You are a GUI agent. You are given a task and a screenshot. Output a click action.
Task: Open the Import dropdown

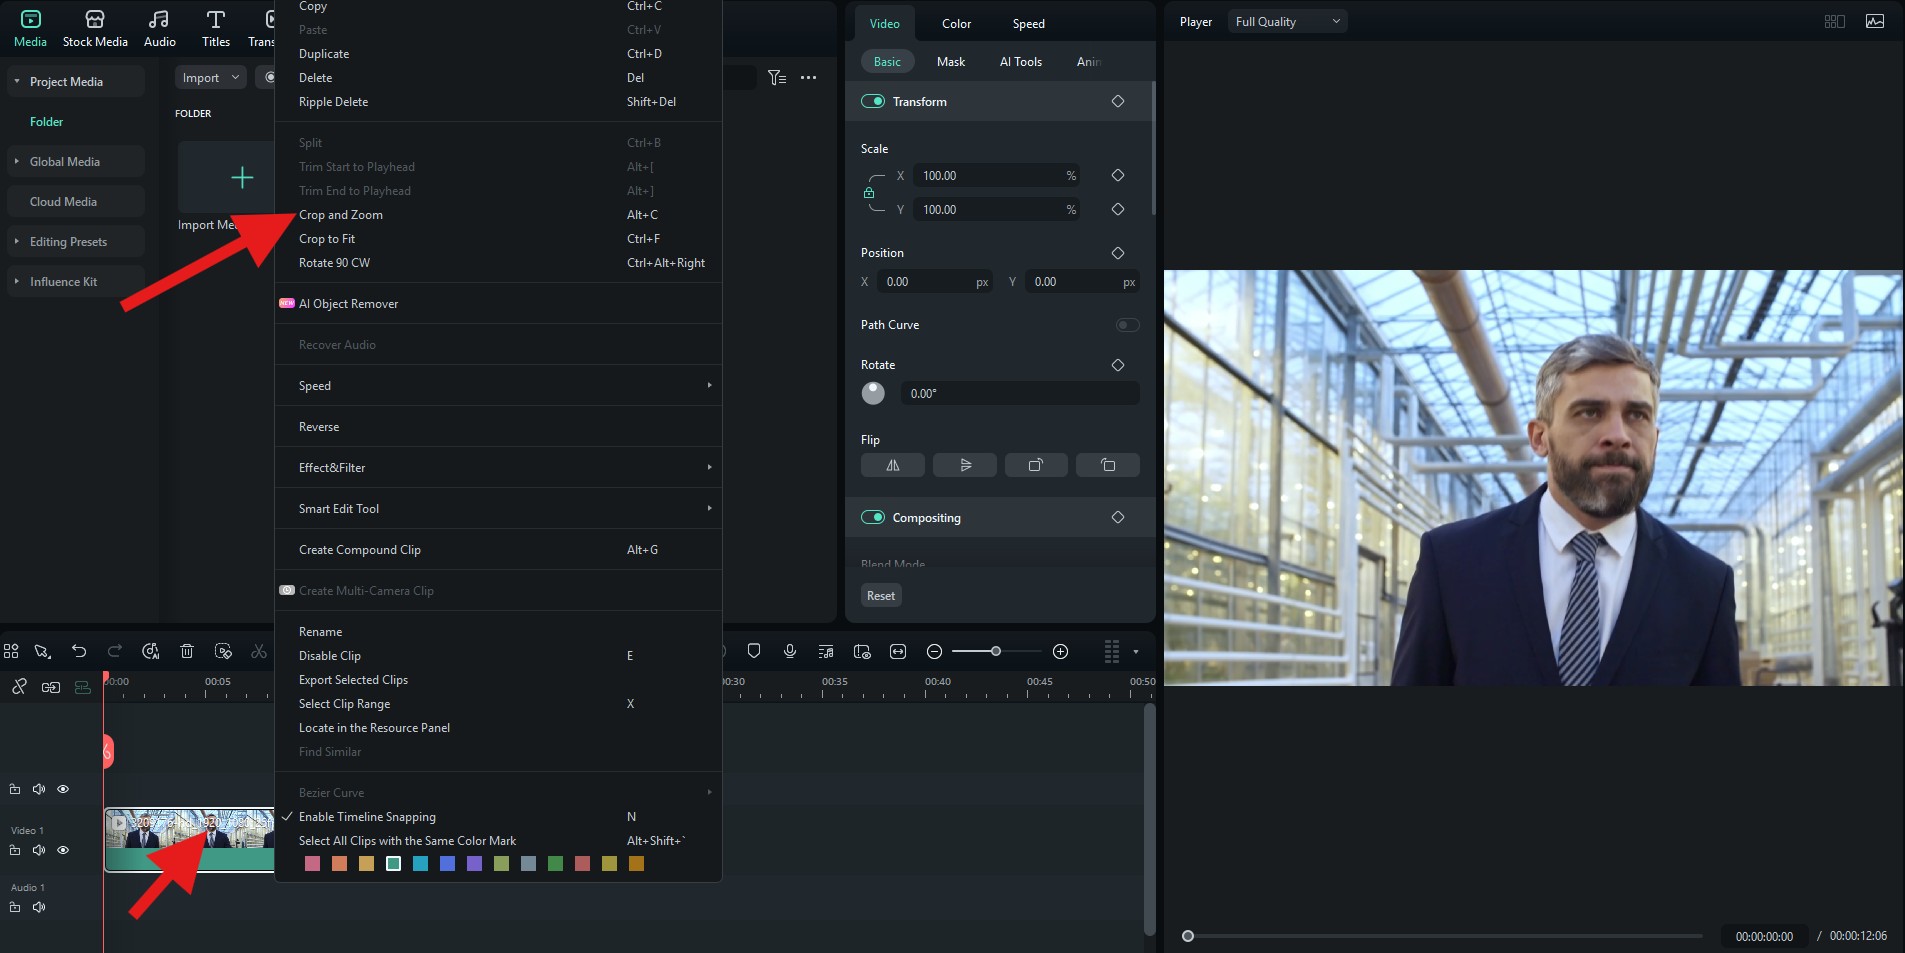point(210,77)
